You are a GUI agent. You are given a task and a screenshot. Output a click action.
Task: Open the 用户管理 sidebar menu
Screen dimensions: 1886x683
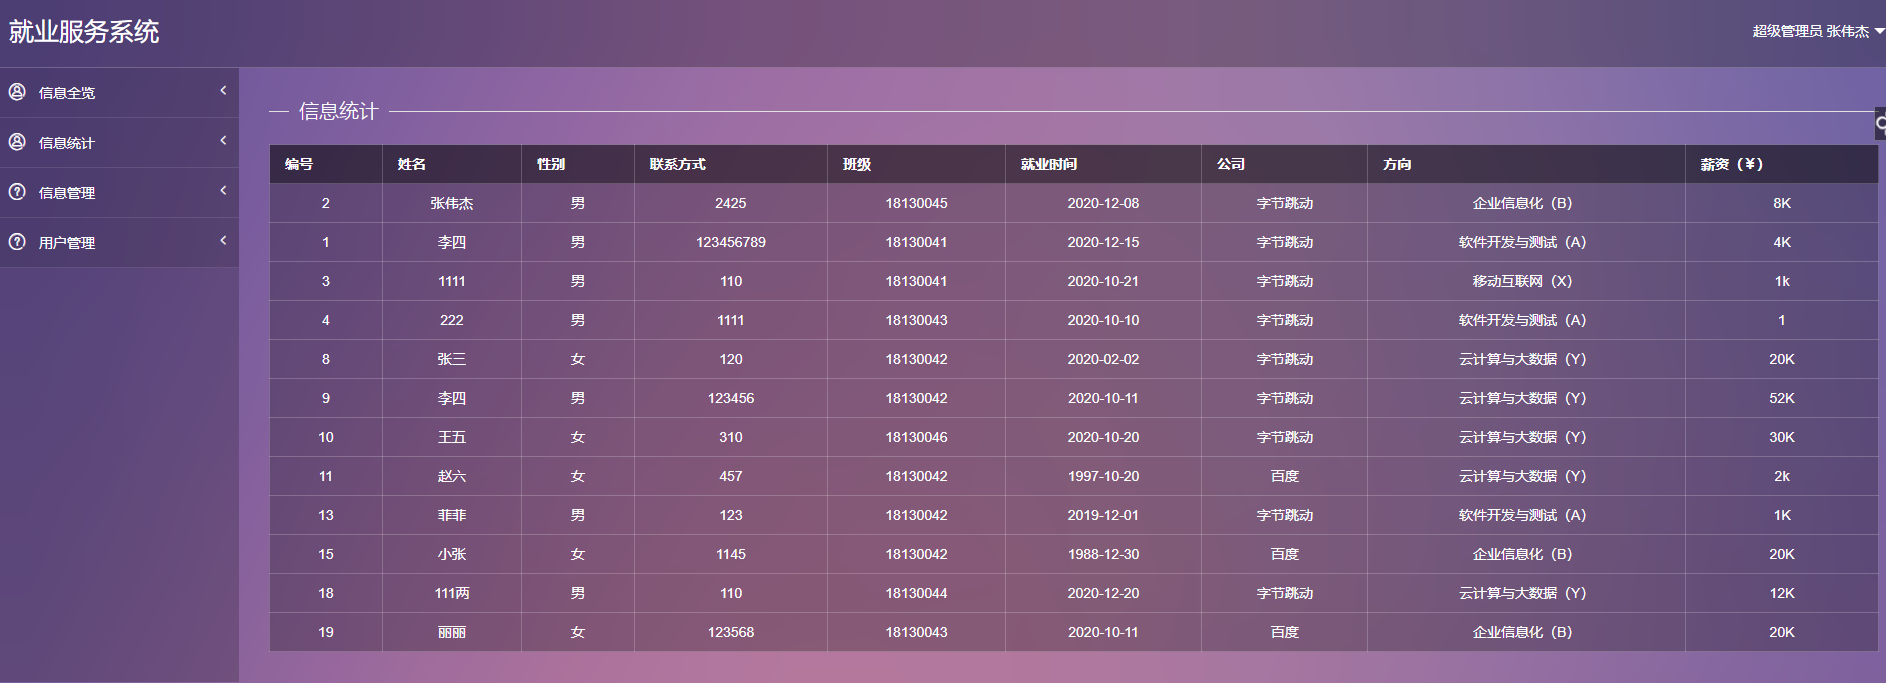pyautogui.click(x=119, y=243)
